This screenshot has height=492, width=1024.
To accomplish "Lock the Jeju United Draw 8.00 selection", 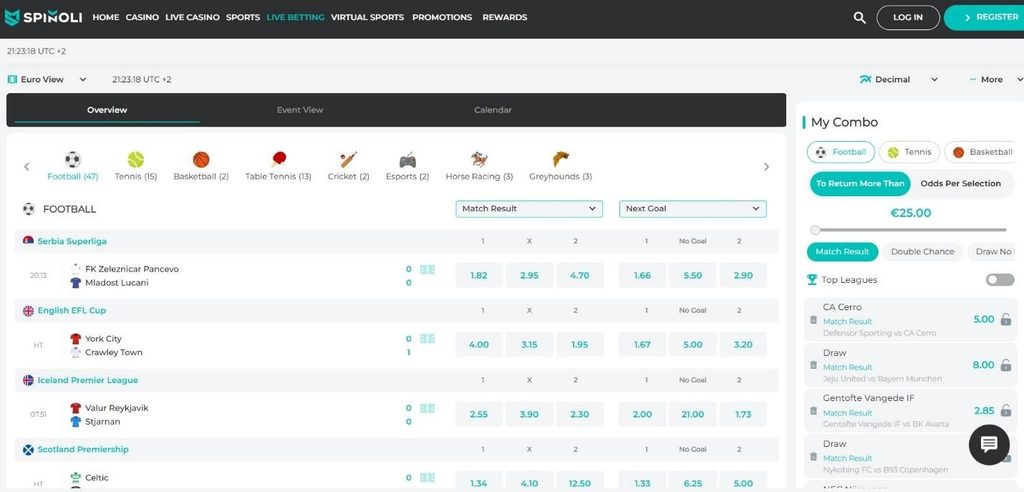I will (1006, 365).
